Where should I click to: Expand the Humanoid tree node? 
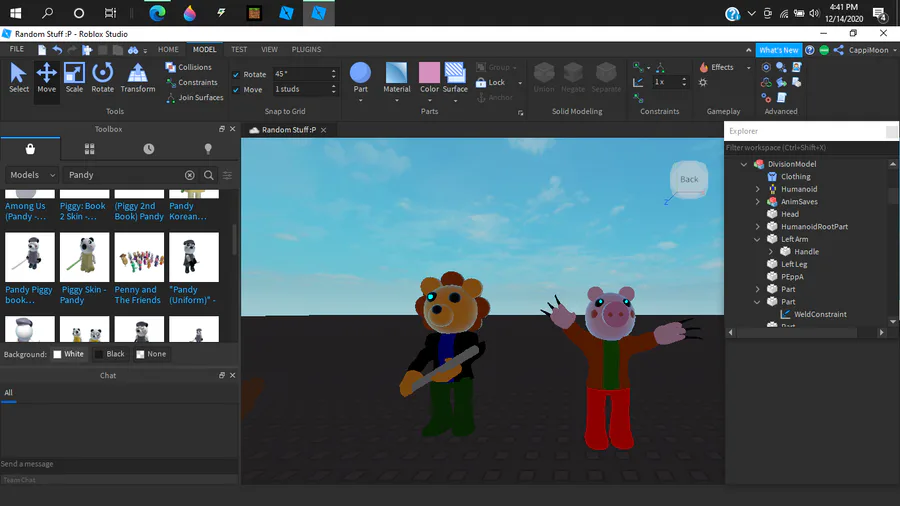[x=757, y=189]
